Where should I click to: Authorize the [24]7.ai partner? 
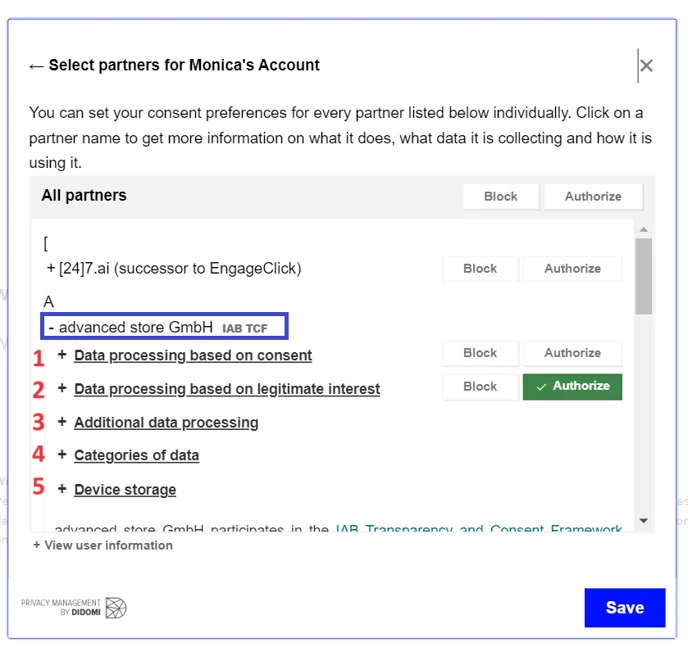[x=572, y=268]
